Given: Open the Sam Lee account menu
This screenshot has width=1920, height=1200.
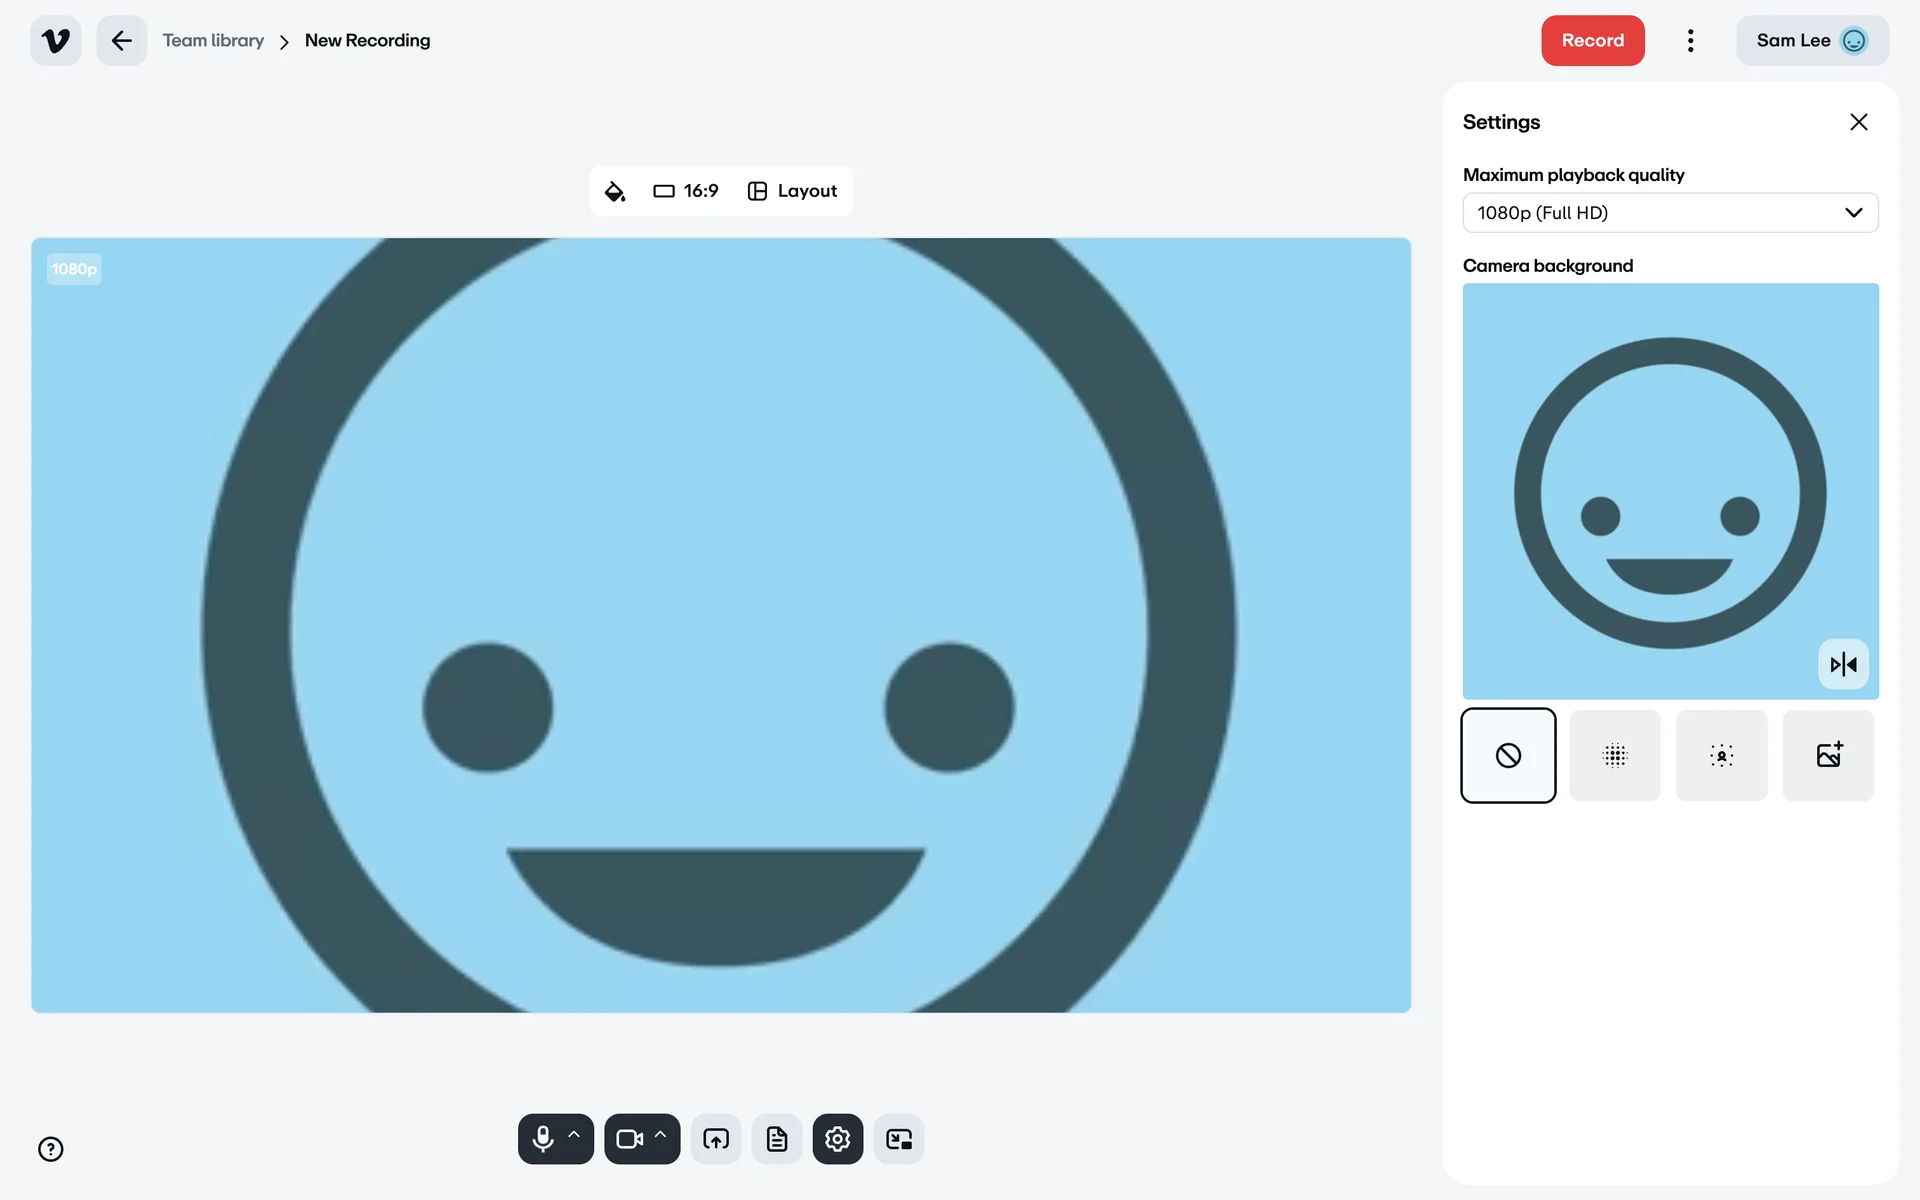Looking at the screenshot, I should tap(1811, 41).
